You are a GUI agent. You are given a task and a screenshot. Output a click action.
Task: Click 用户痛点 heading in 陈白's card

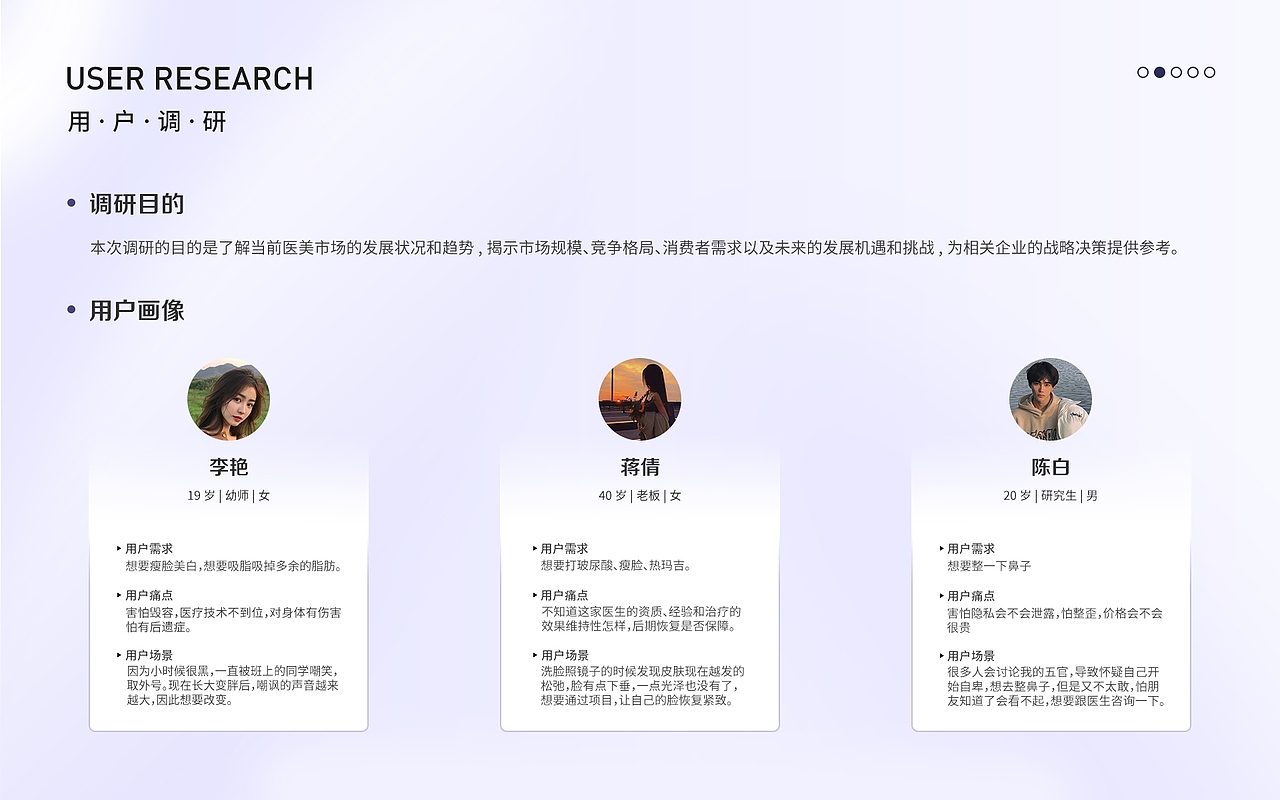point(971,595)
